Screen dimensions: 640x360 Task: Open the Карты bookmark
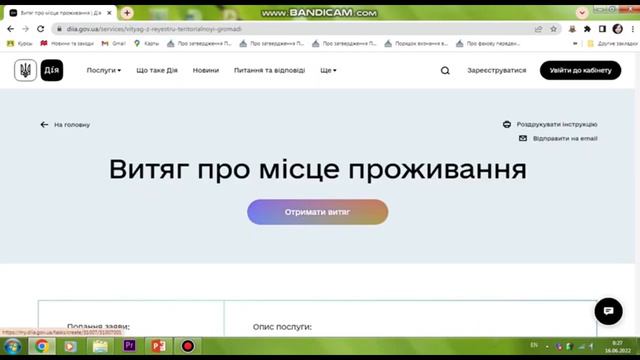coord(146,43)
